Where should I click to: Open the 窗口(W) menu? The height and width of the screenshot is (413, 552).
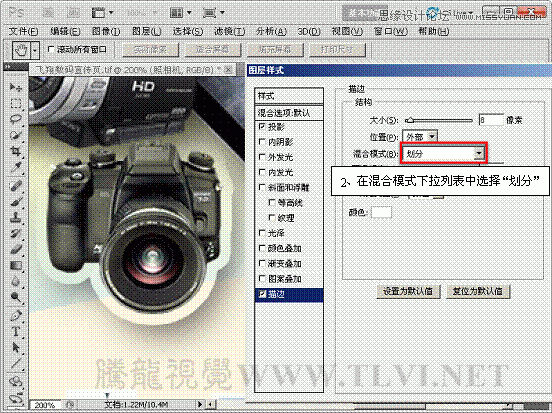[x=390, y=31]
